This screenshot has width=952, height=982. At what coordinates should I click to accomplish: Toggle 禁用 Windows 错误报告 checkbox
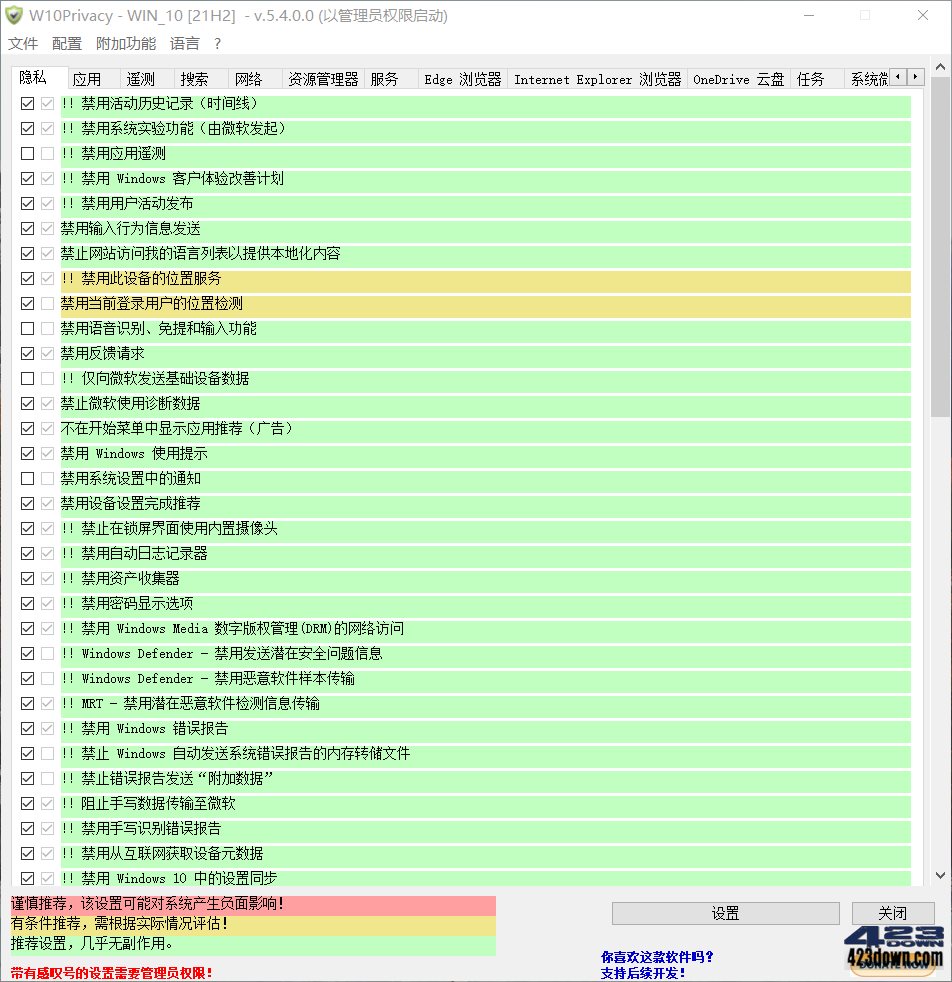point(27,728)
